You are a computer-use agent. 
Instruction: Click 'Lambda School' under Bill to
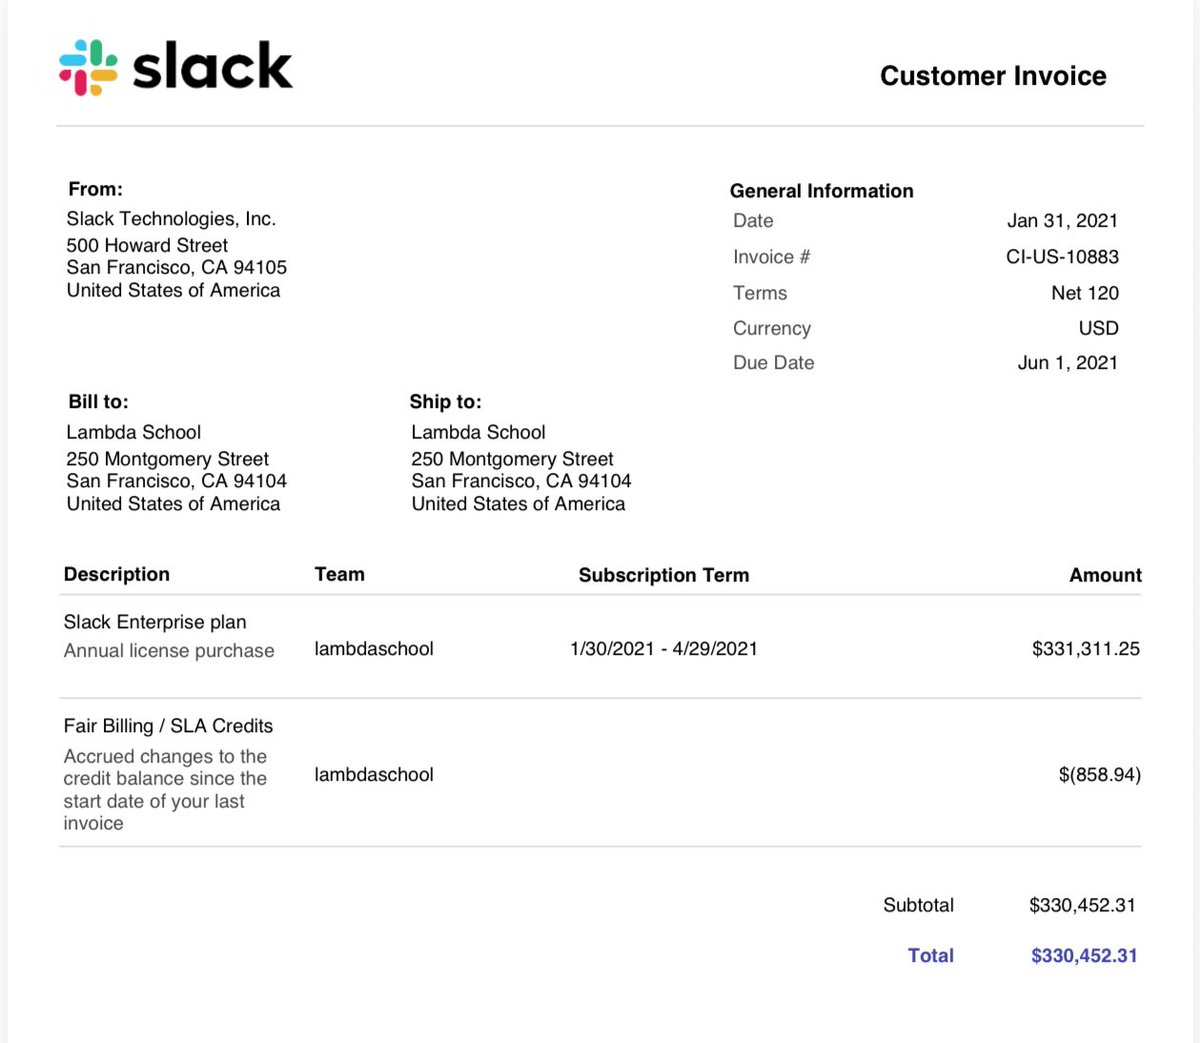134,432
